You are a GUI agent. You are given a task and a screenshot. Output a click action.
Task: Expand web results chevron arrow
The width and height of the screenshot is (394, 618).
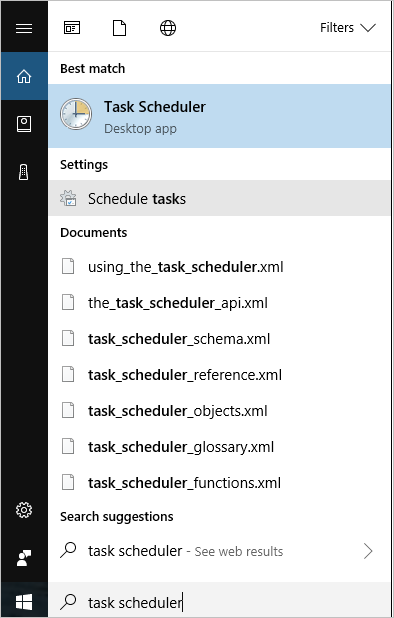[x=368, y=551]
